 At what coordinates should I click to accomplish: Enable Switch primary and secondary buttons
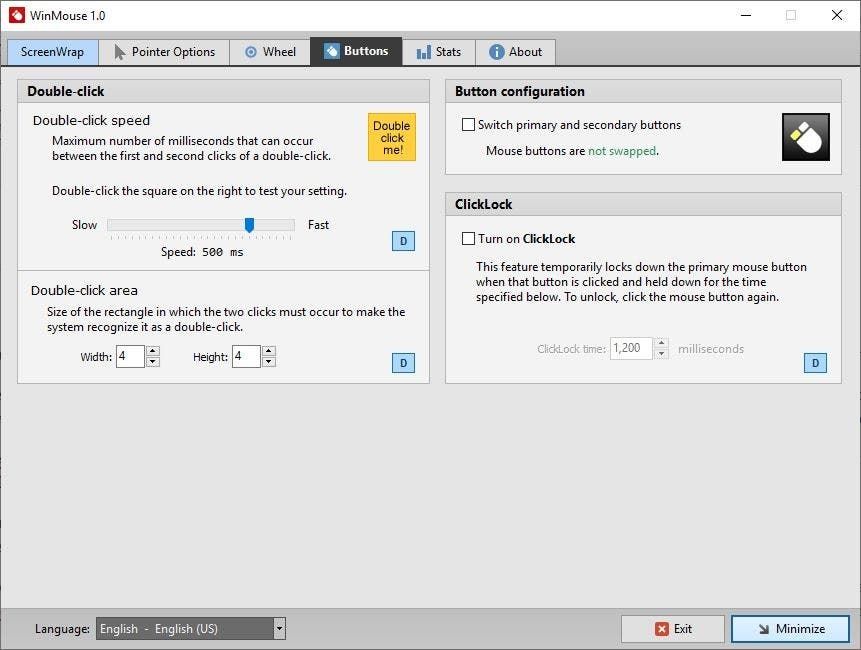click(468, 125)
